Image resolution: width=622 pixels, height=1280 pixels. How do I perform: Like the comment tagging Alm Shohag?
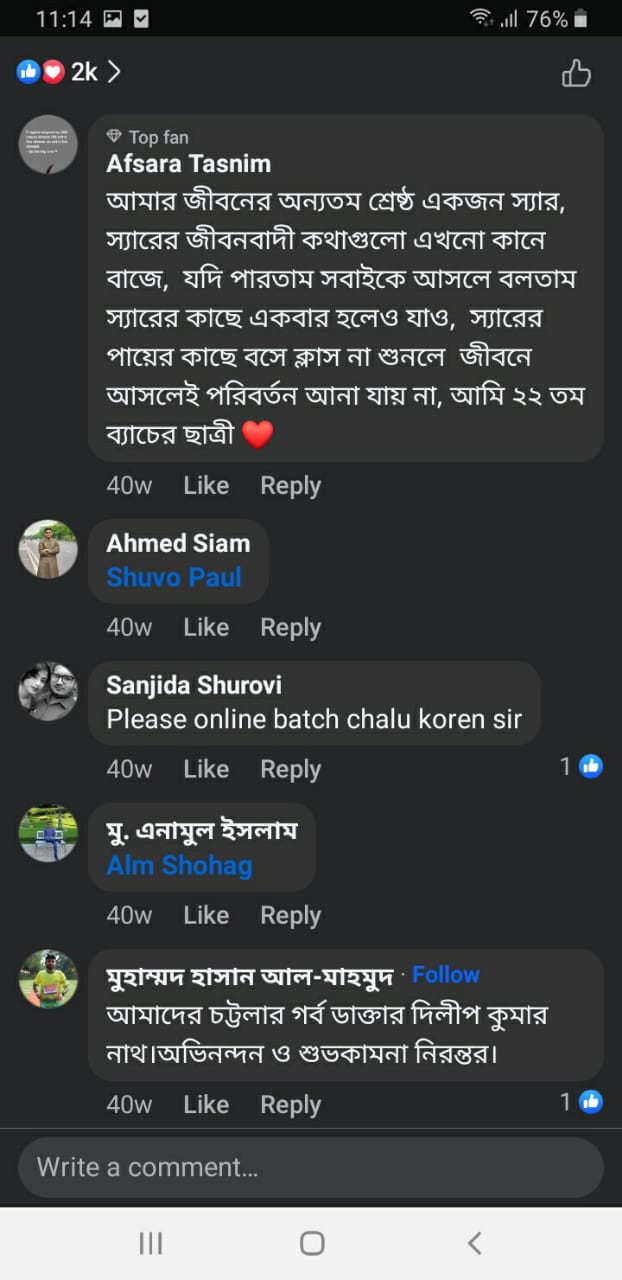(x=206, y=916)
